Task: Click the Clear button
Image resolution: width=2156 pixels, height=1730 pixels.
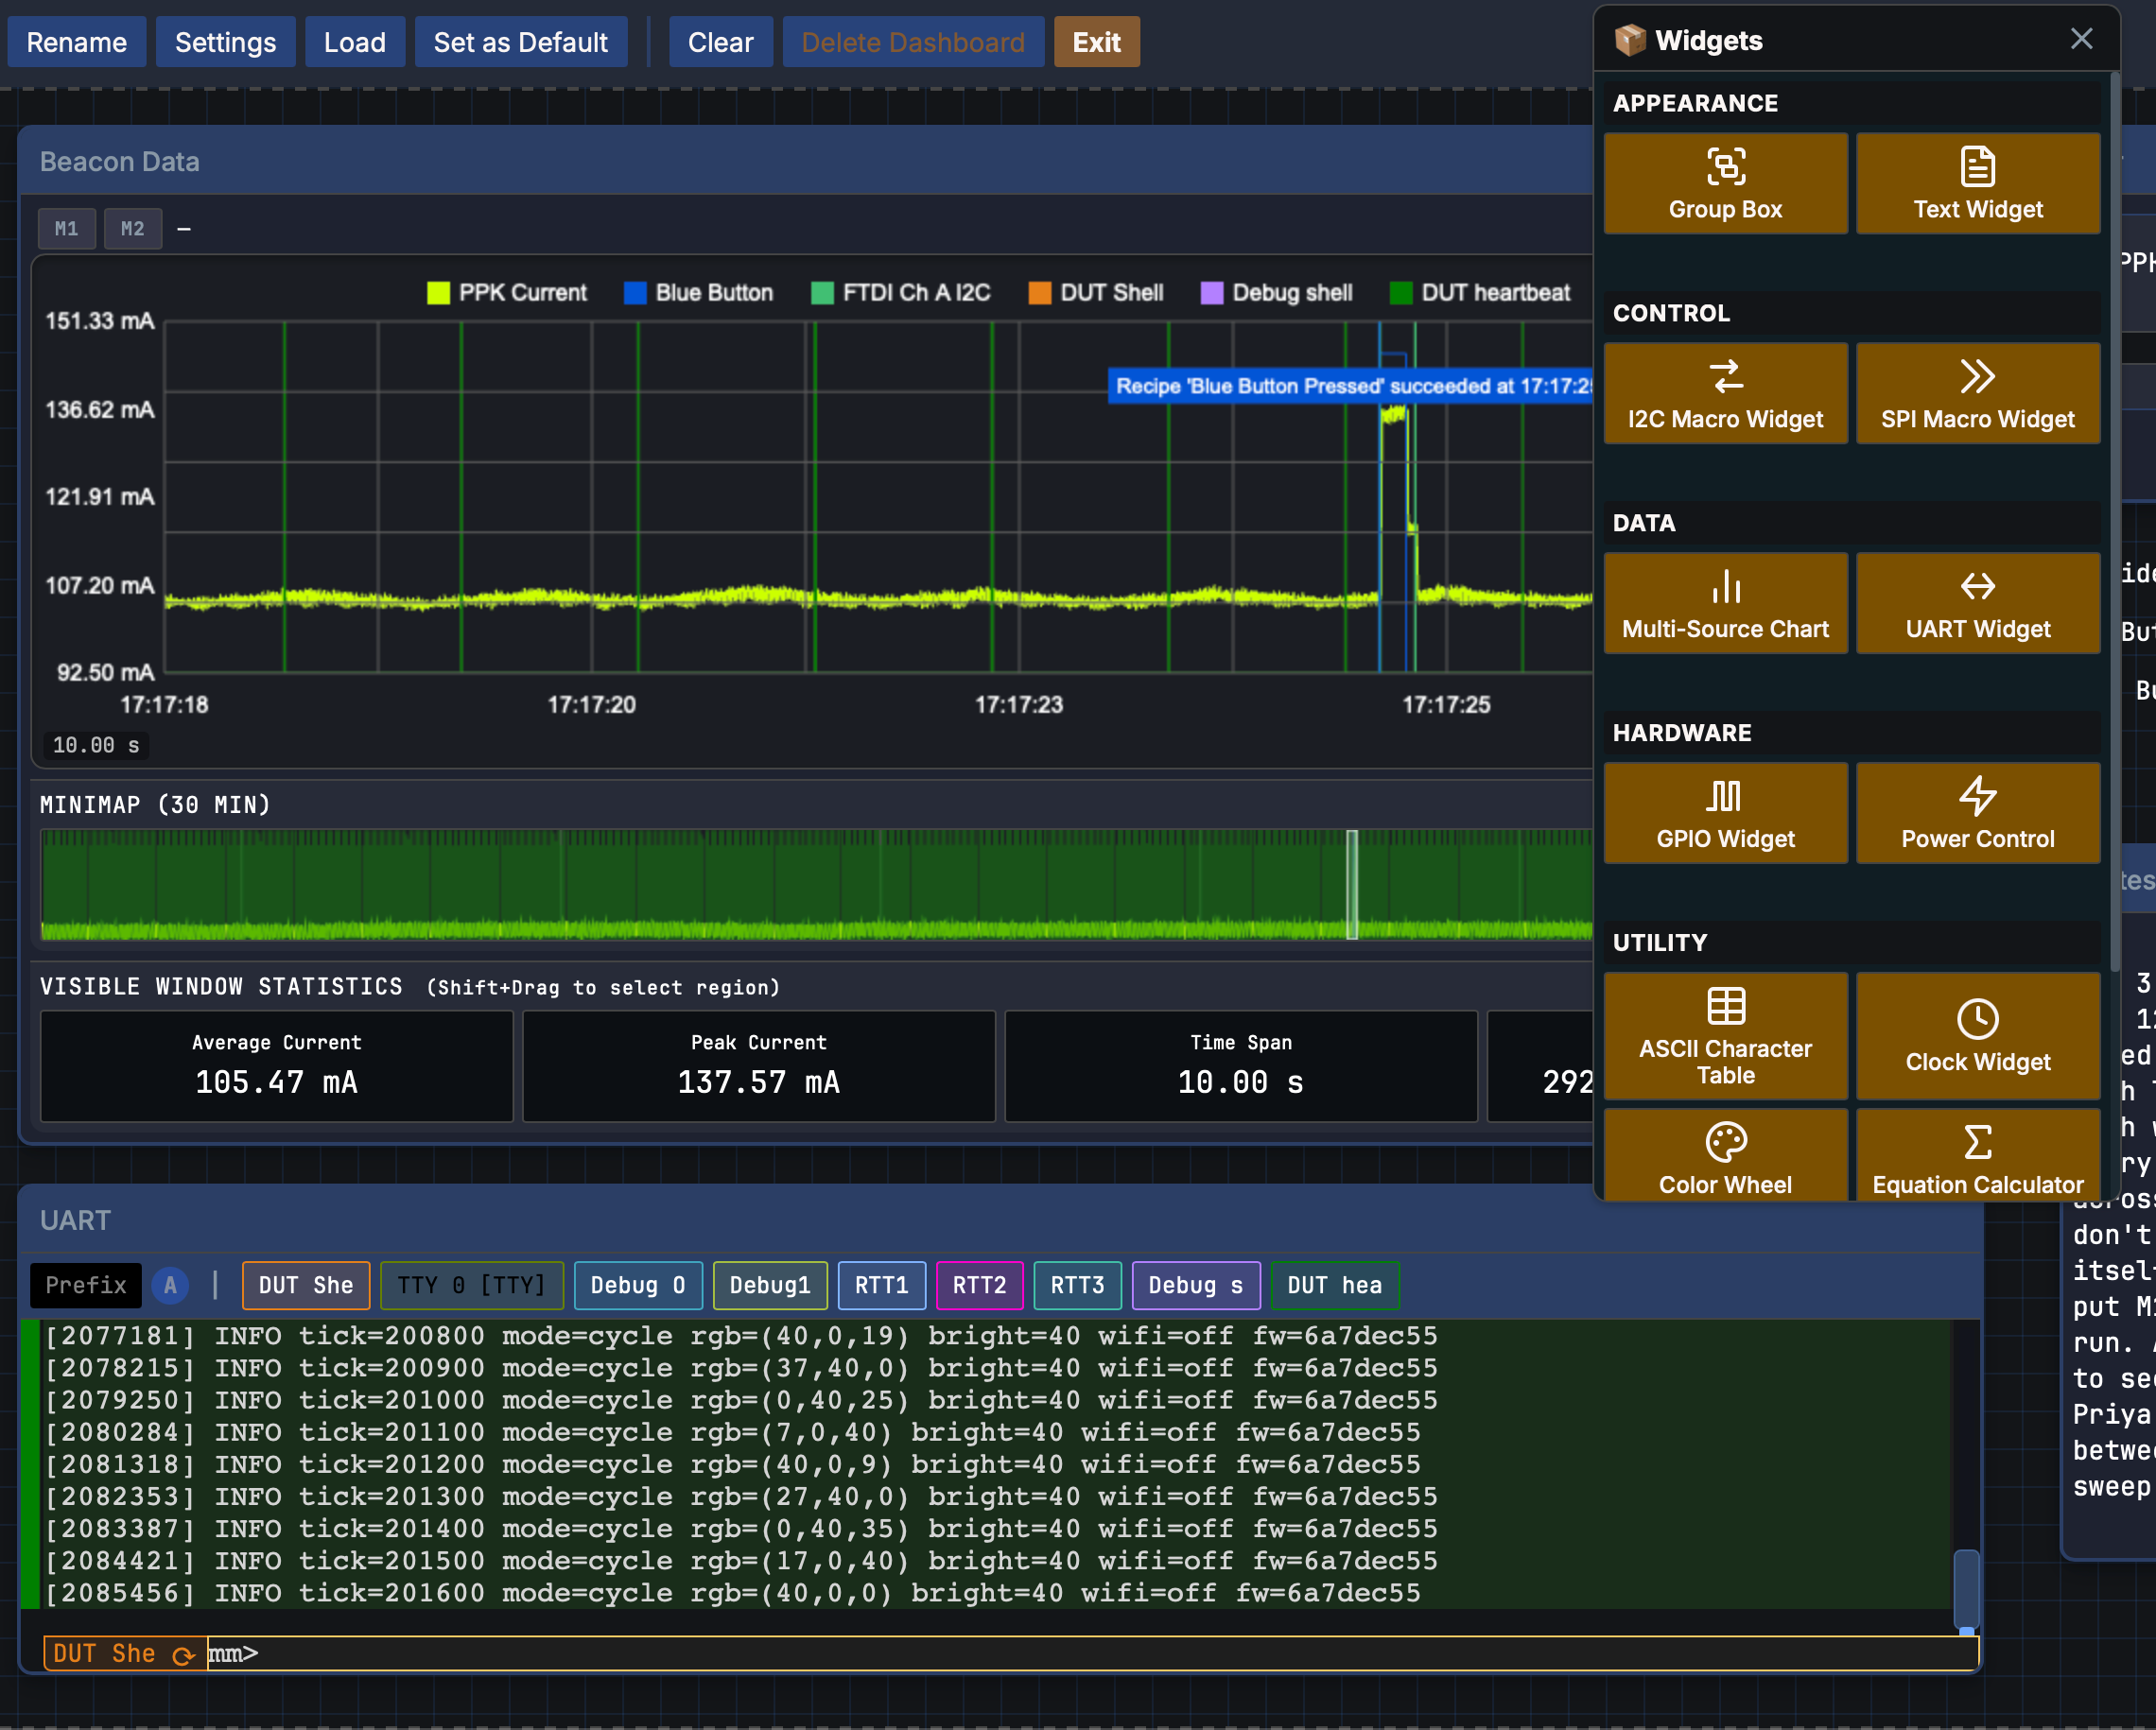Action: click(x=721, y=42)
